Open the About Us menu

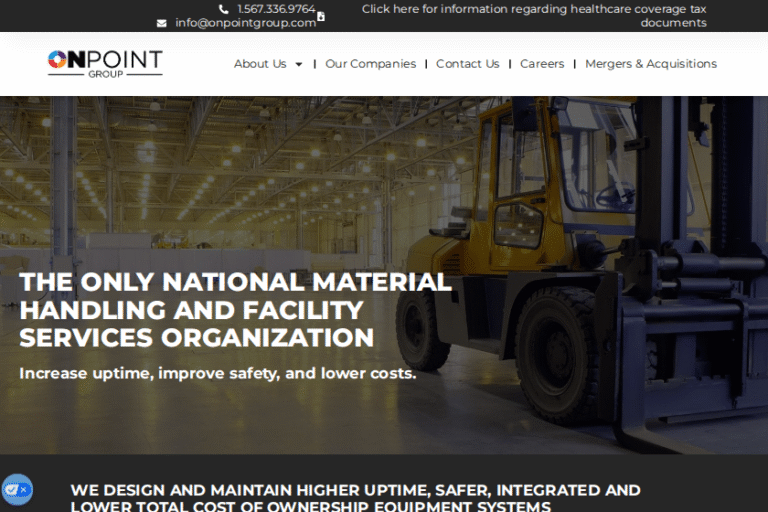(260, 64)
